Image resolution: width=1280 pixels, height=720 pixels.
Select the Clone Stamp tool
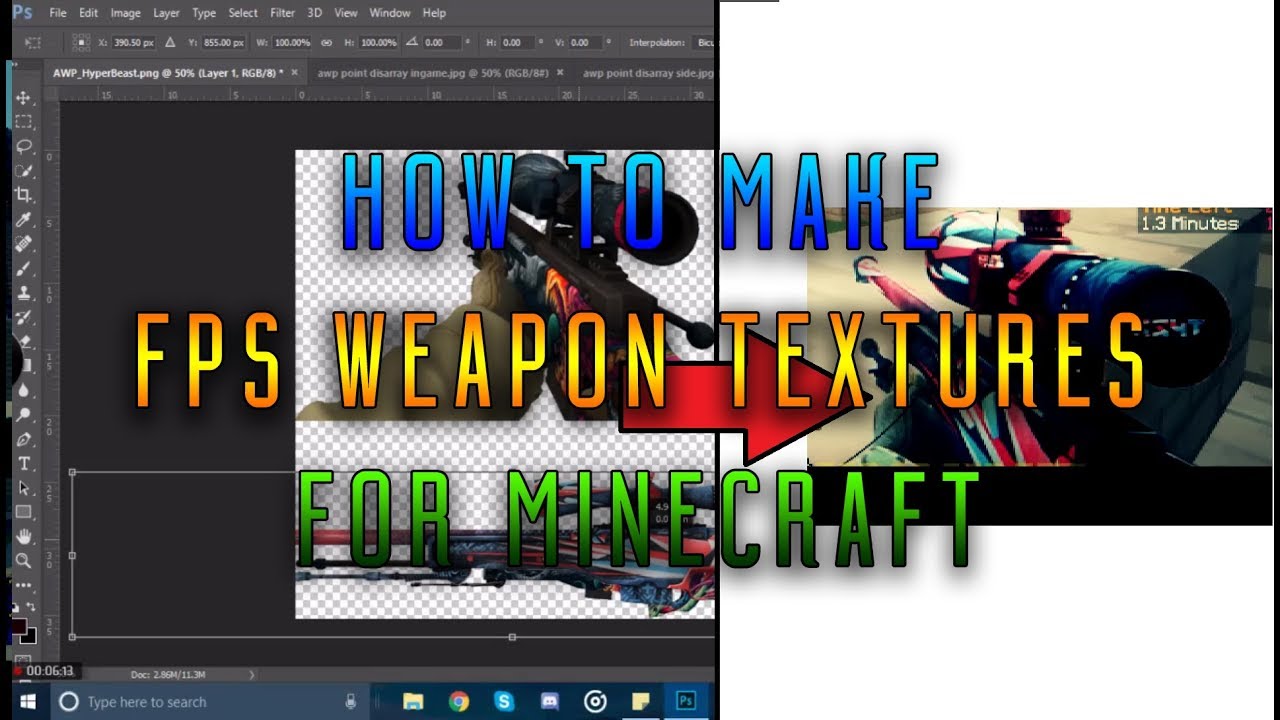[x=24, y=293]
